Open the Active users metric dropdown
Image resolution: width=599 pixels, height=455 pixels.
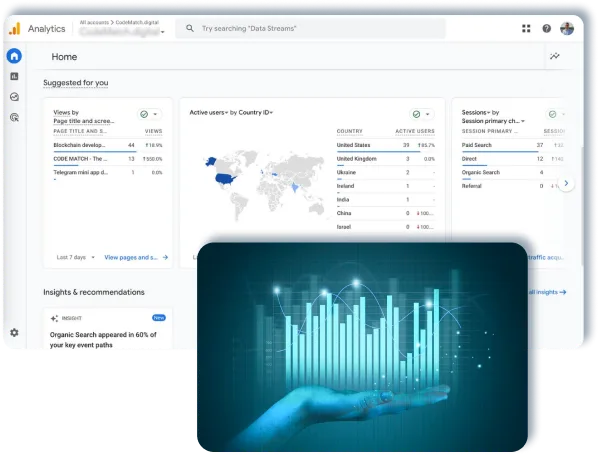click(x=209, y=113)
